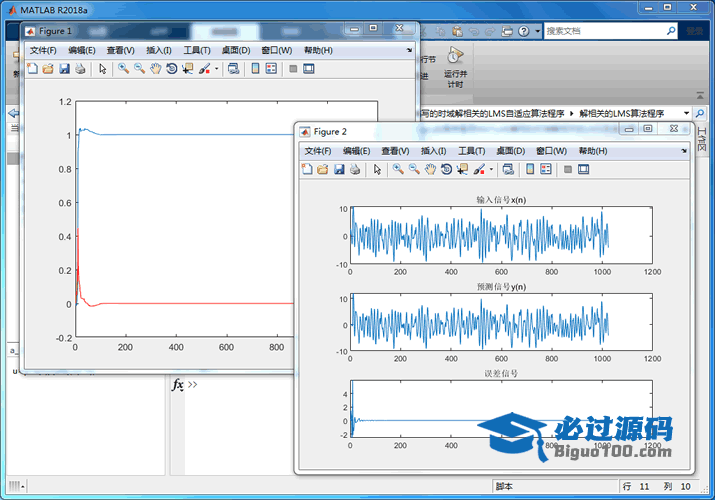Image resolution: width=715 pixels, height=500 pixels.
Task: Open 查看(V) menu in Figure 2
Action: point(395,151)
